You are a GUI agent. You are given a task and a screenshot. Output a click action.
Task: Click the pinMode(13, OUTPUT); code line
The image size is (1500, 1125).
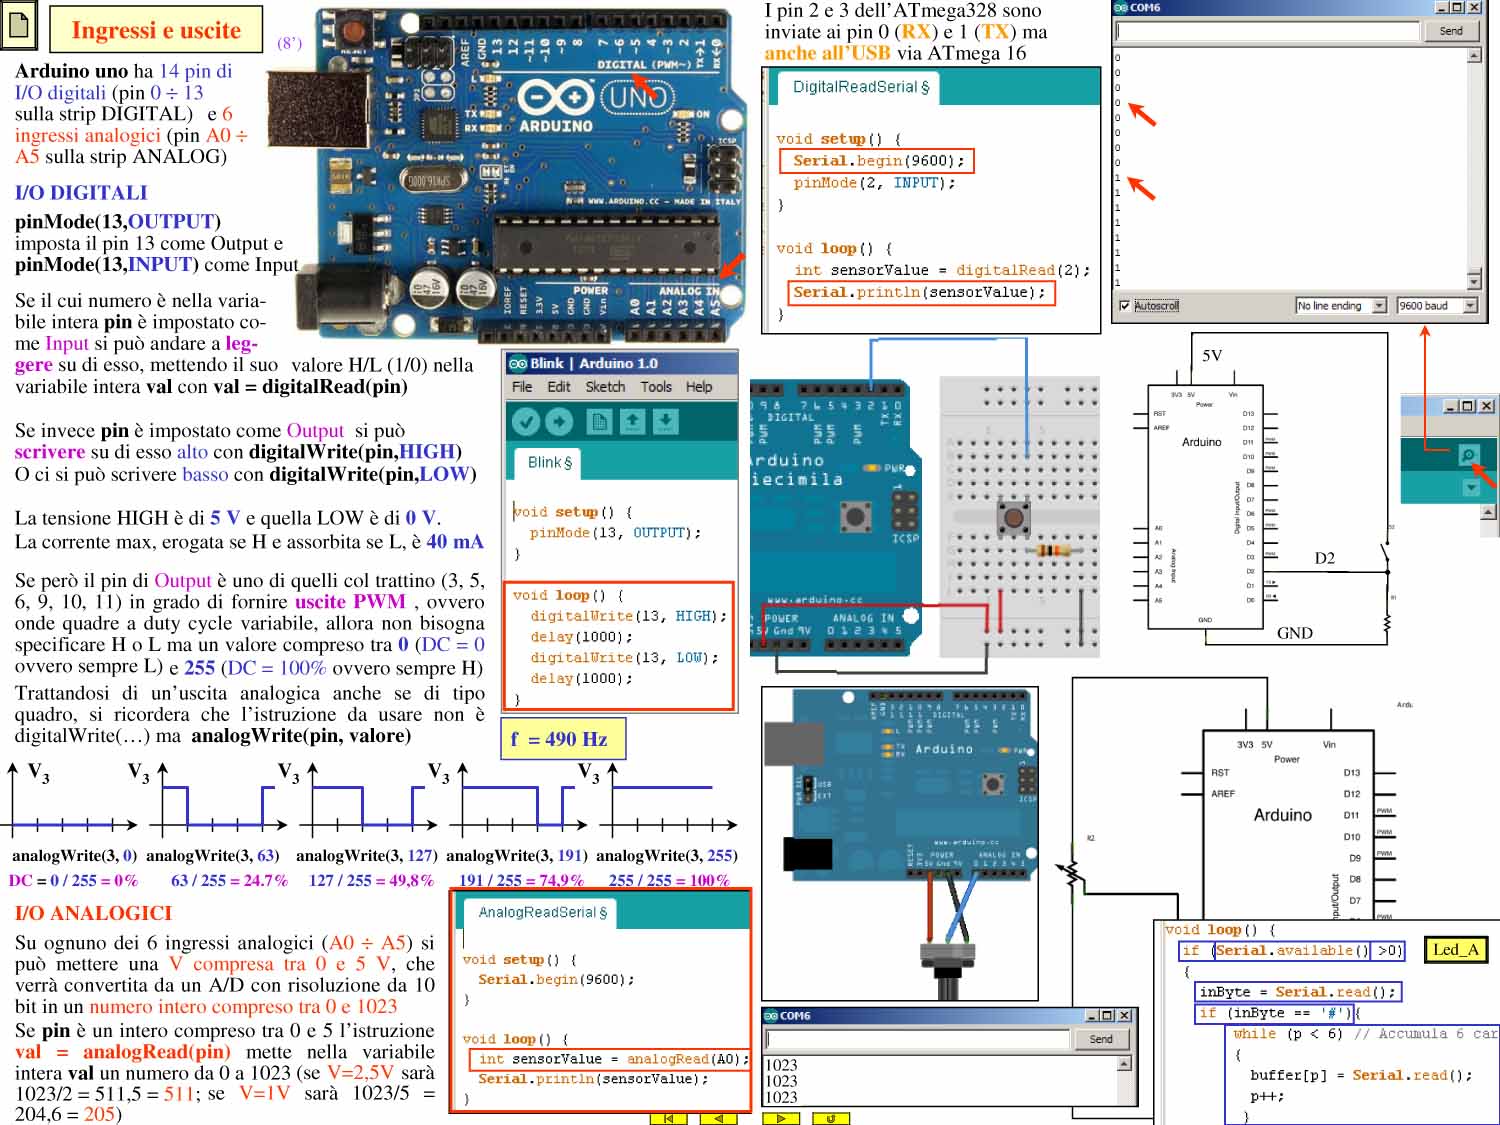click(615, 533)
